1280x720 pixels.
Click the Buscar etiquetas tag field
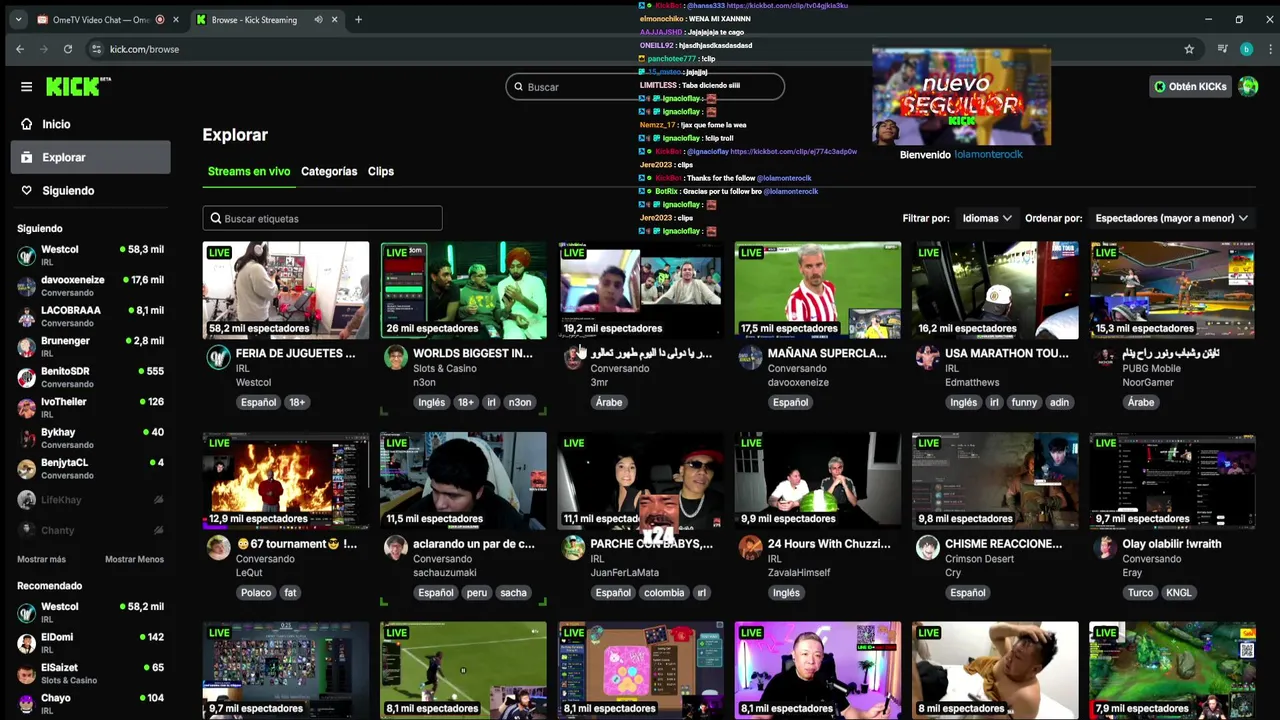[x=322, y=218]
